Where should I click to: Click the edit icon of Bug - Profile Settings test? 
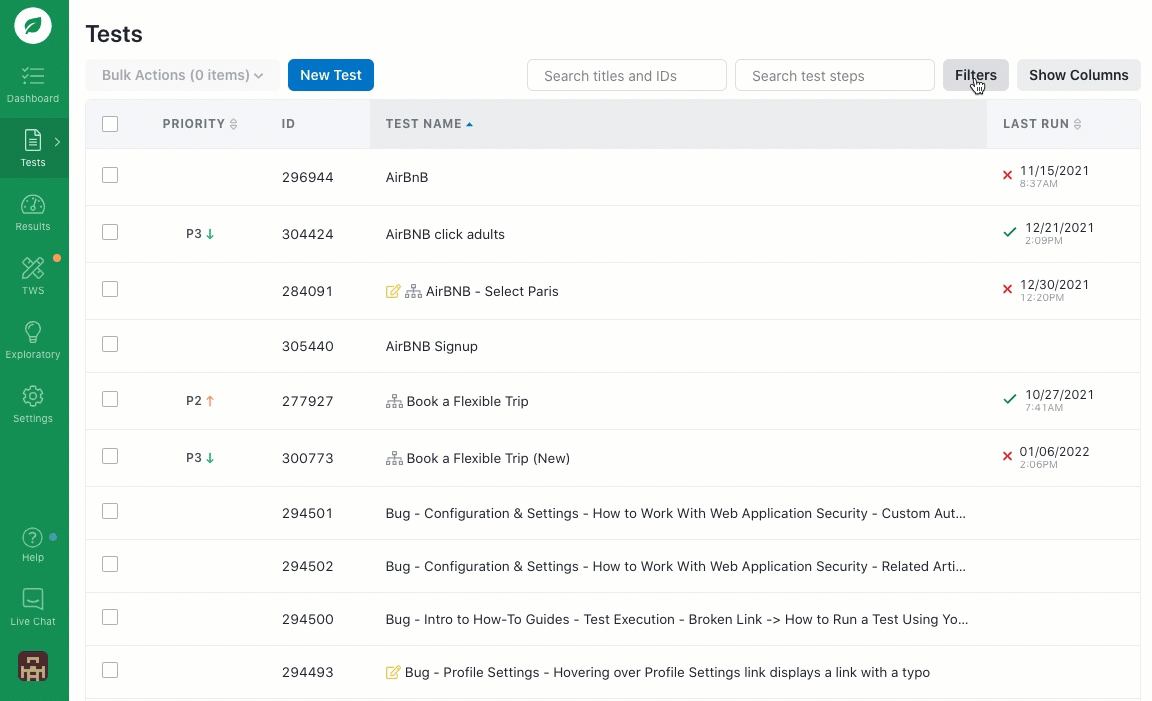click(393, 672)
